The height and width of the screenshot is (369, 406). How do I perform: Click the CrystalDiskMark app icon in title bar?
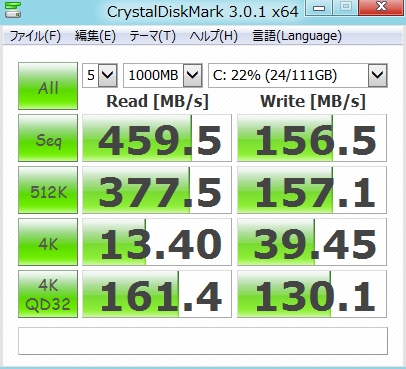13,10
